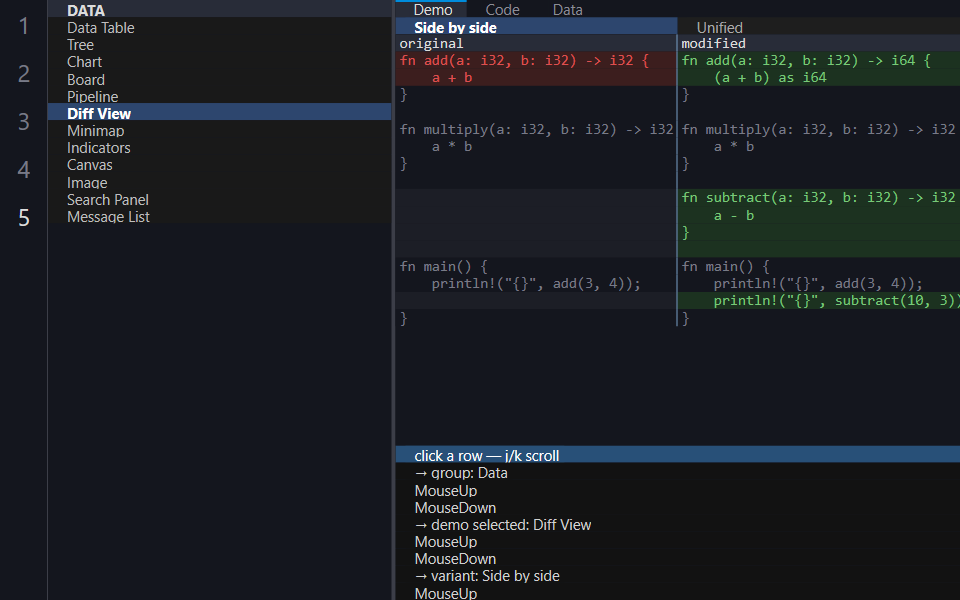Select the Diff View list entry
The height and width of the screenshot is (600, 960).
(x=219, y=113)
